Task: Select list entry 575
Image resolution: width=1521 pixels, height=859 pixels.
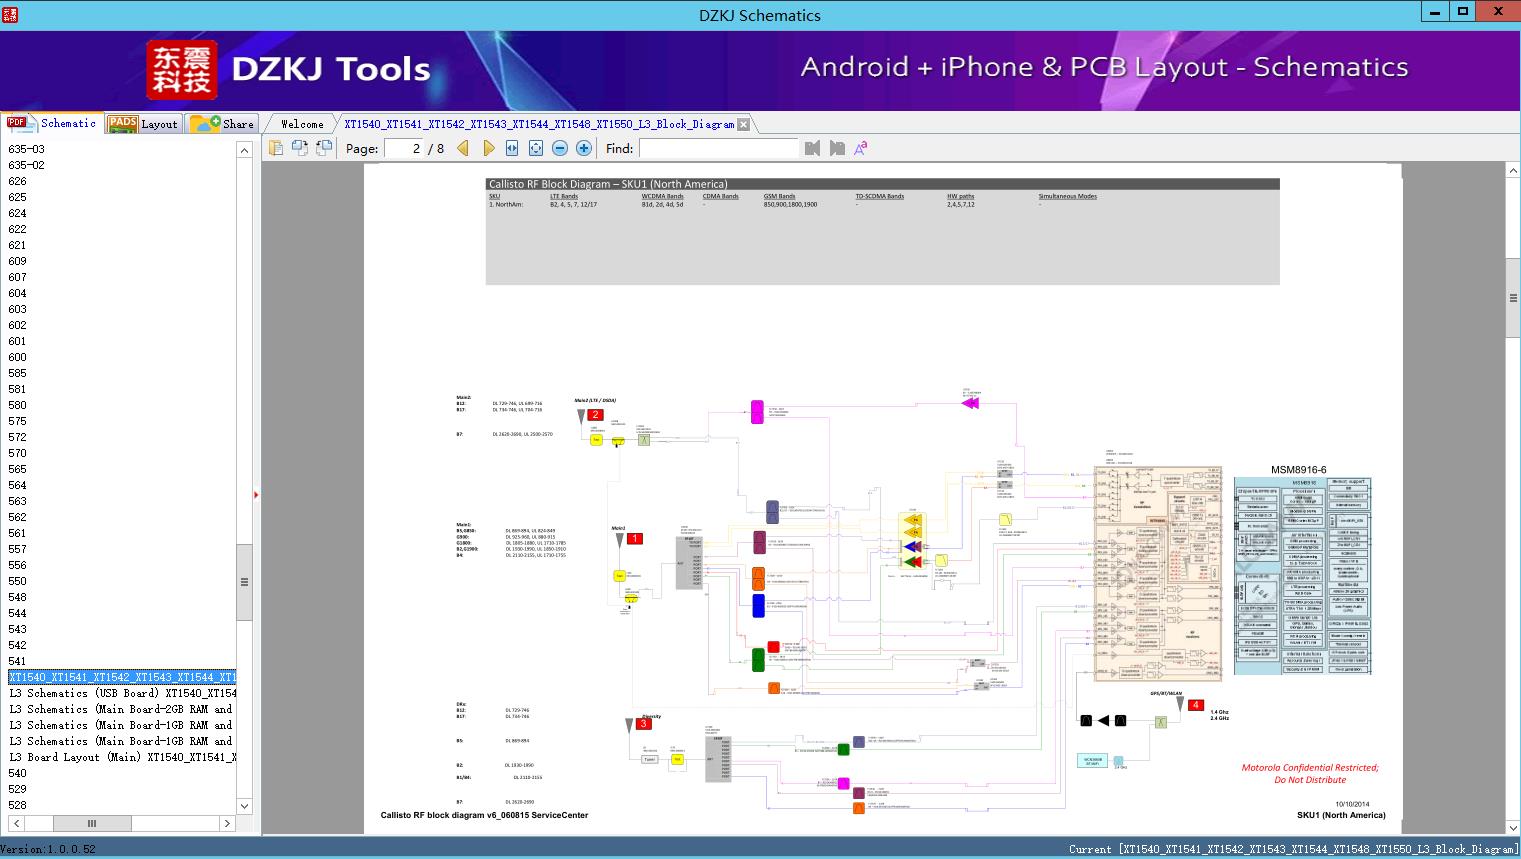Action: (18, 421)
